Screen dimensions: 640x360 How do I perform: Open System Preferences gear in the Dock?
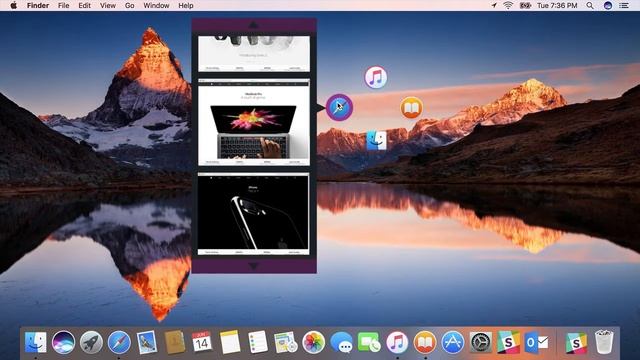coord(480,342)
